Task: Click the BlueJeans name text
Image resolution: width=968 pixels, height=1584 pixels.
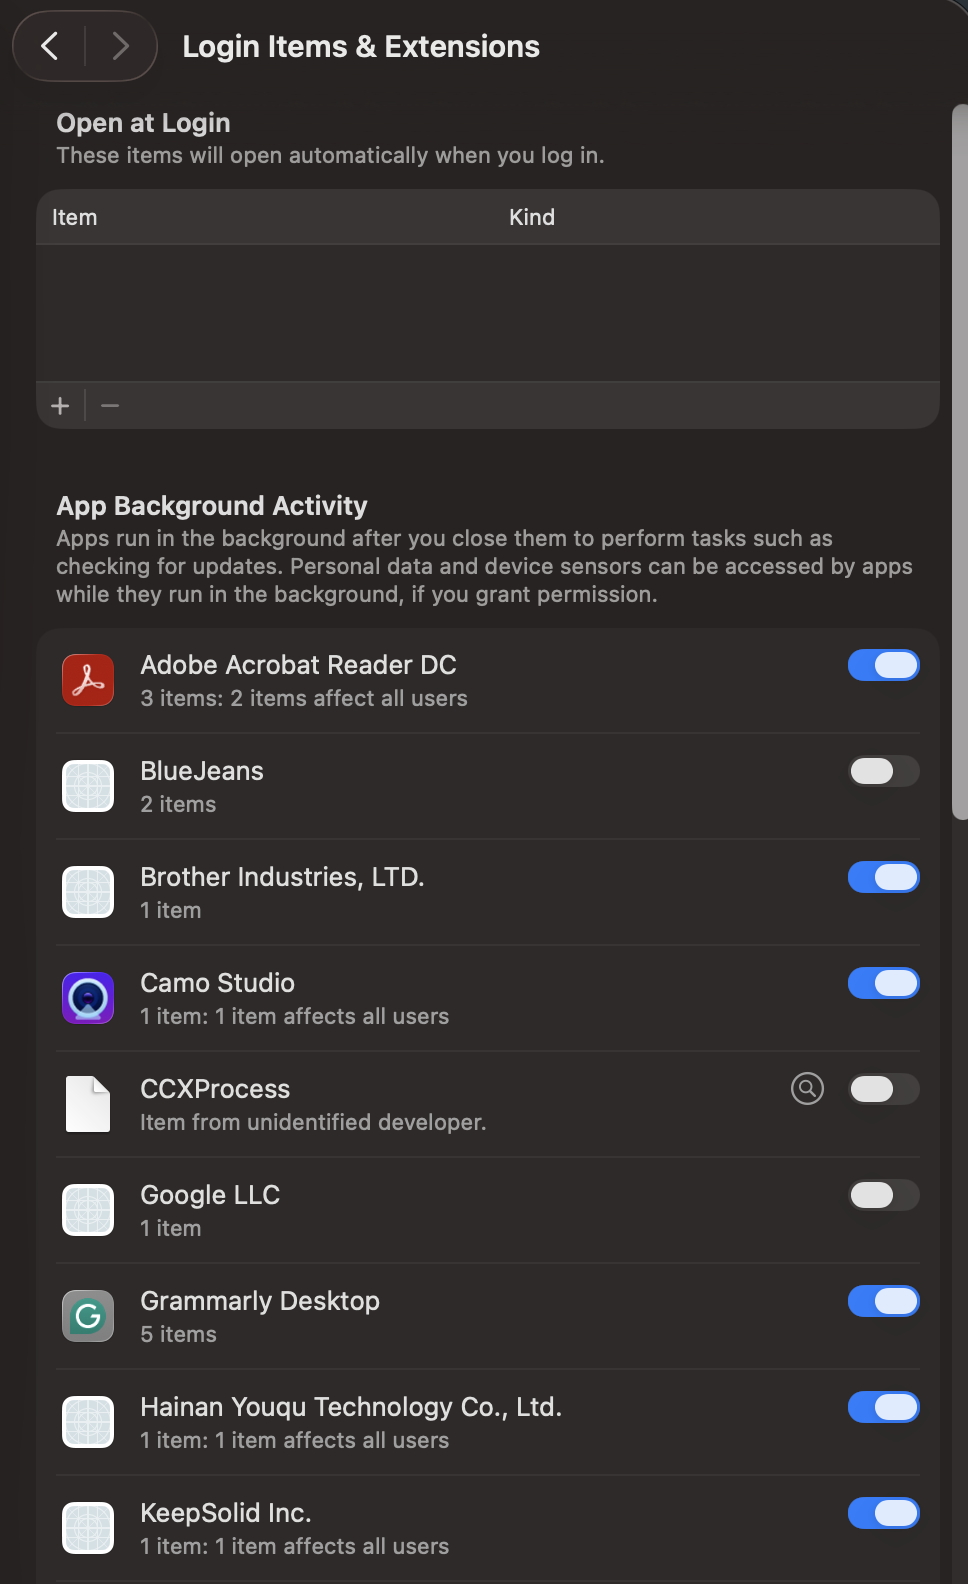Action: tap(202, 771)
